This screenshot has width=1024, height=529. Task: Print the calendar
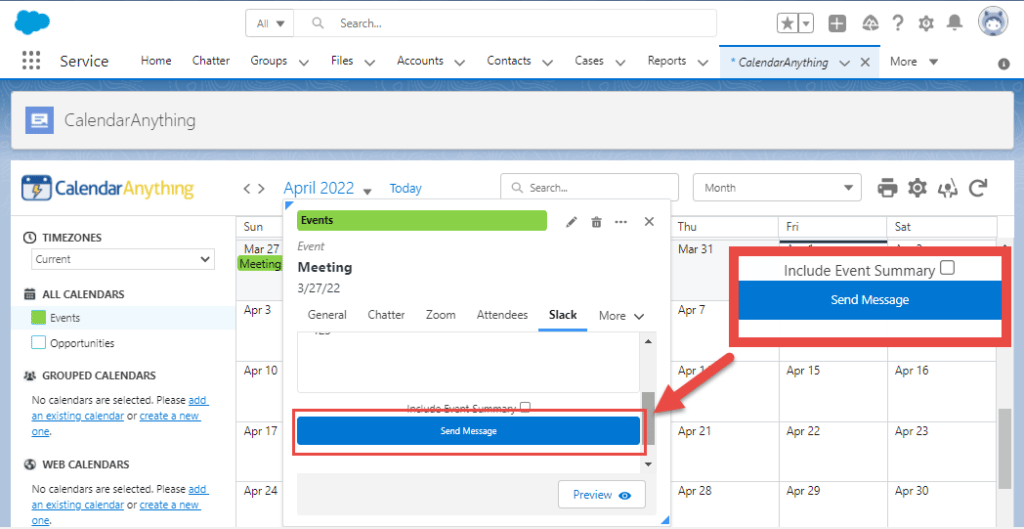pyautogui.click(x=888, y=188)
